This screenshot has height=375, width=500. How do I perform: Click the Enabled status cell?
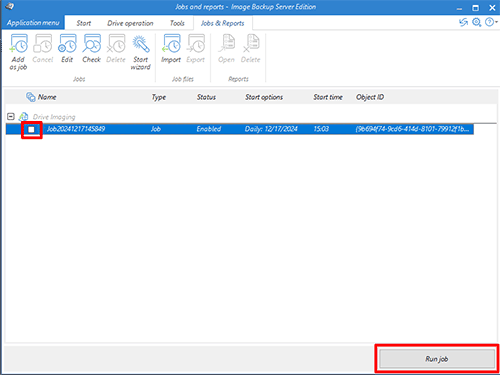[209, 129]
